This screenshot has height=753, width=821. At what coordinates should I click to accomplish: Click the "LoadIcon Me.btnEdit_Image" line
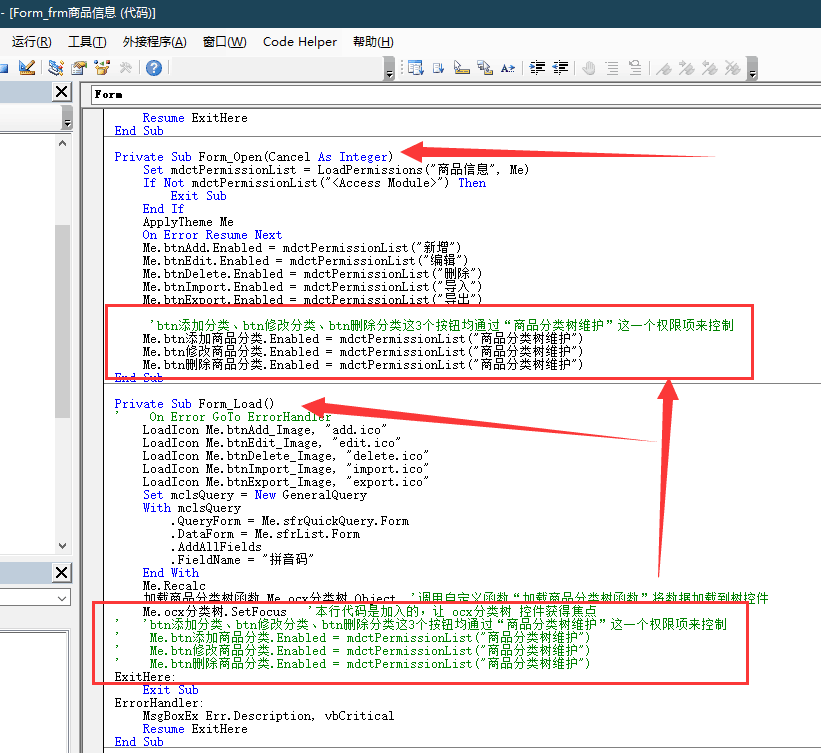pyautogui.click(x=272, y=443)
